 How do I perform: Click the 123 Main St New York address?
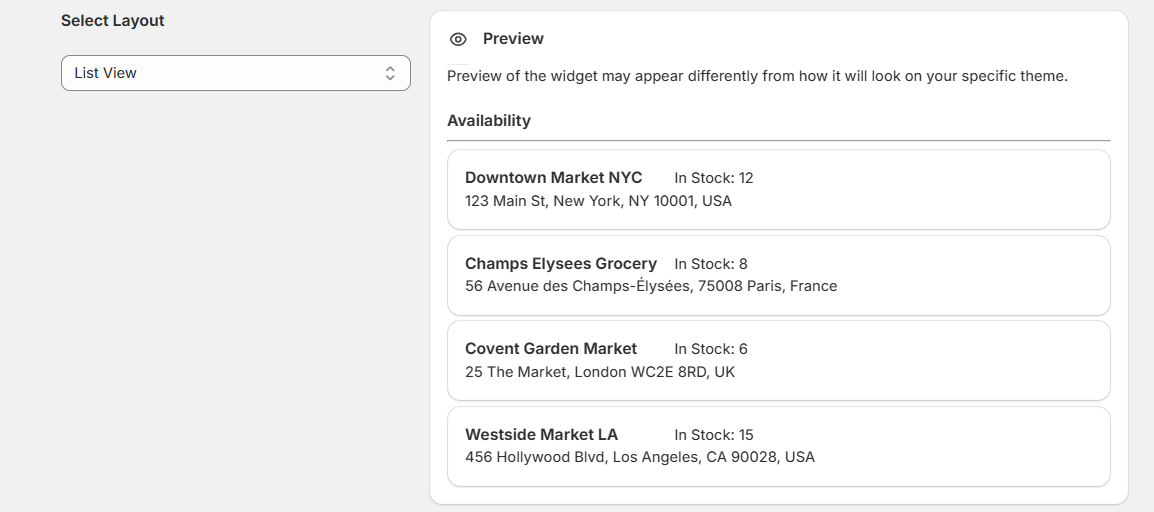598,201
